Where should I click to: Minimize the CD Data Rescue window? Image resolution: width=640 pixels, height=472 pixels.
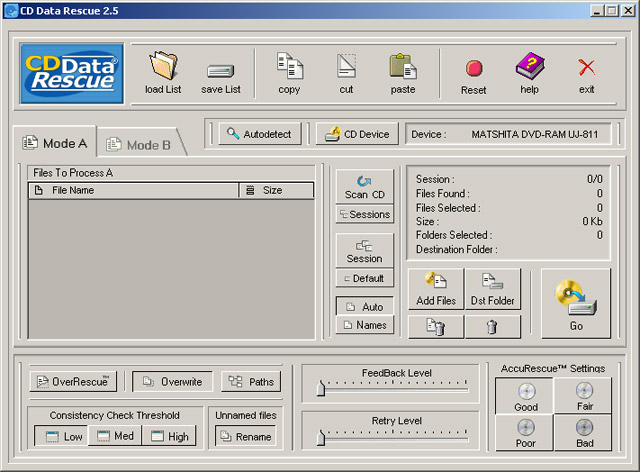click(x=597, y=11)
